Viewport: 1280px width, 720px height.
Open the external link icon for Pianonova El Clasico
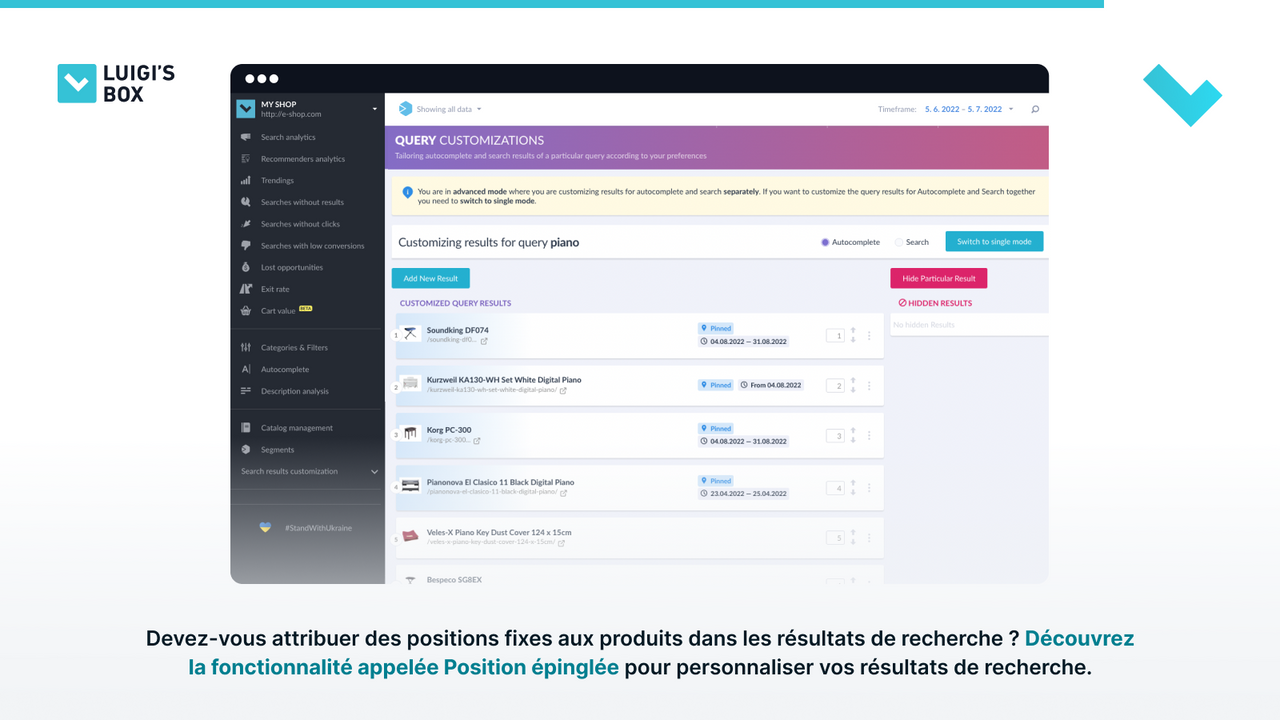click(563, 493)
